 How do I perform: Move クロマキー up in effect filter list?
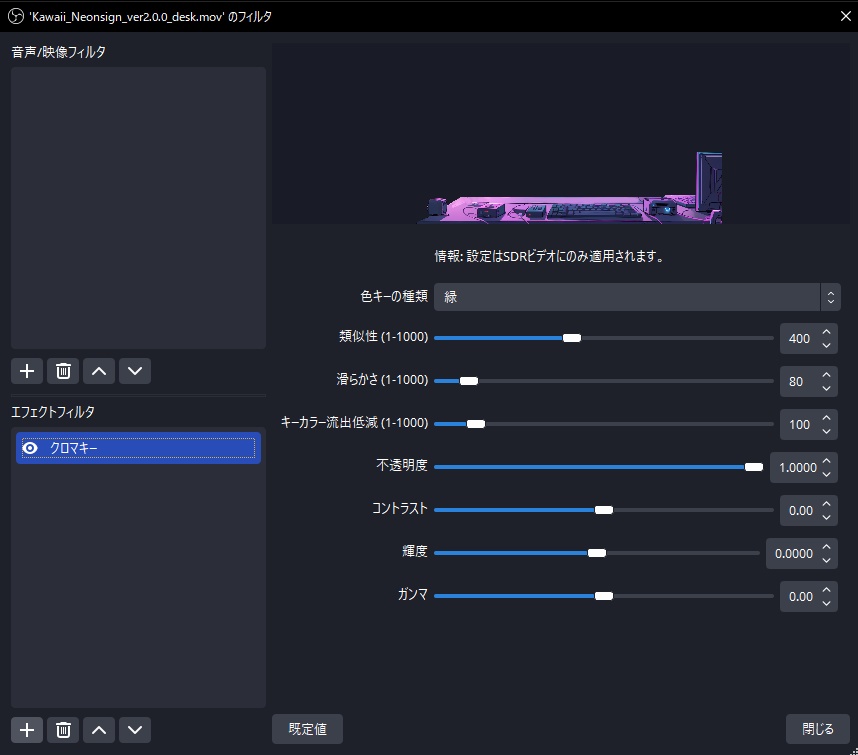point(99,730)
